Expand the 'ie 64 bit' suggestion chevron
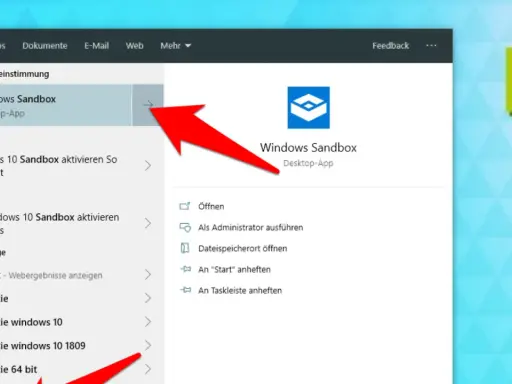Screen dimensions: 512x384 click(148, 369)
